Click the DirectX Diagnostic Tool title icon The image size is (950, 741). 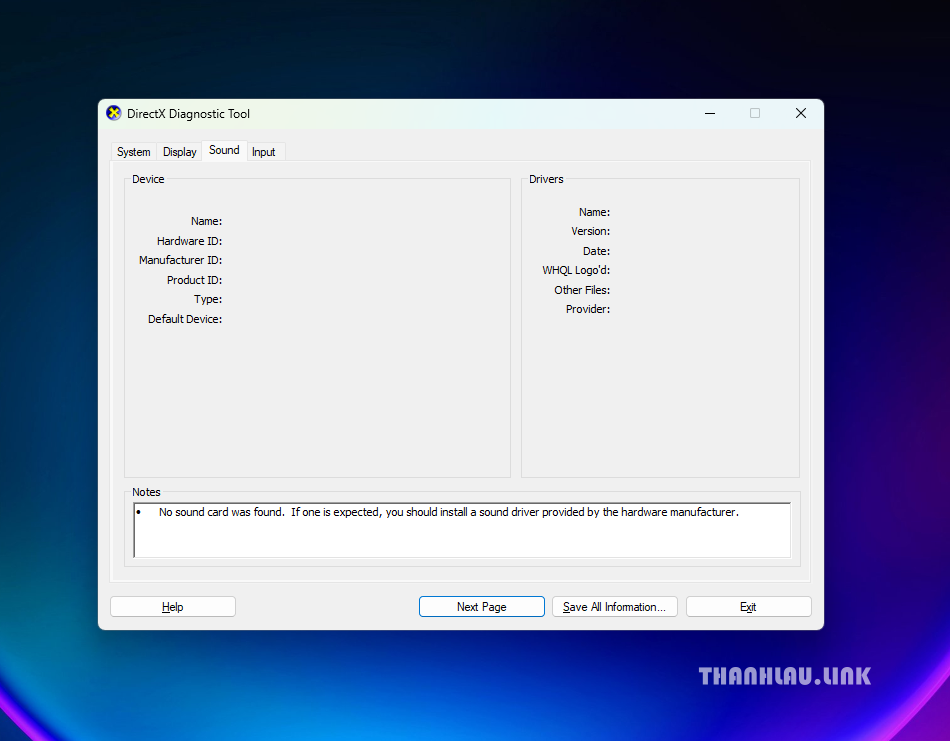(x=113, y=113)
